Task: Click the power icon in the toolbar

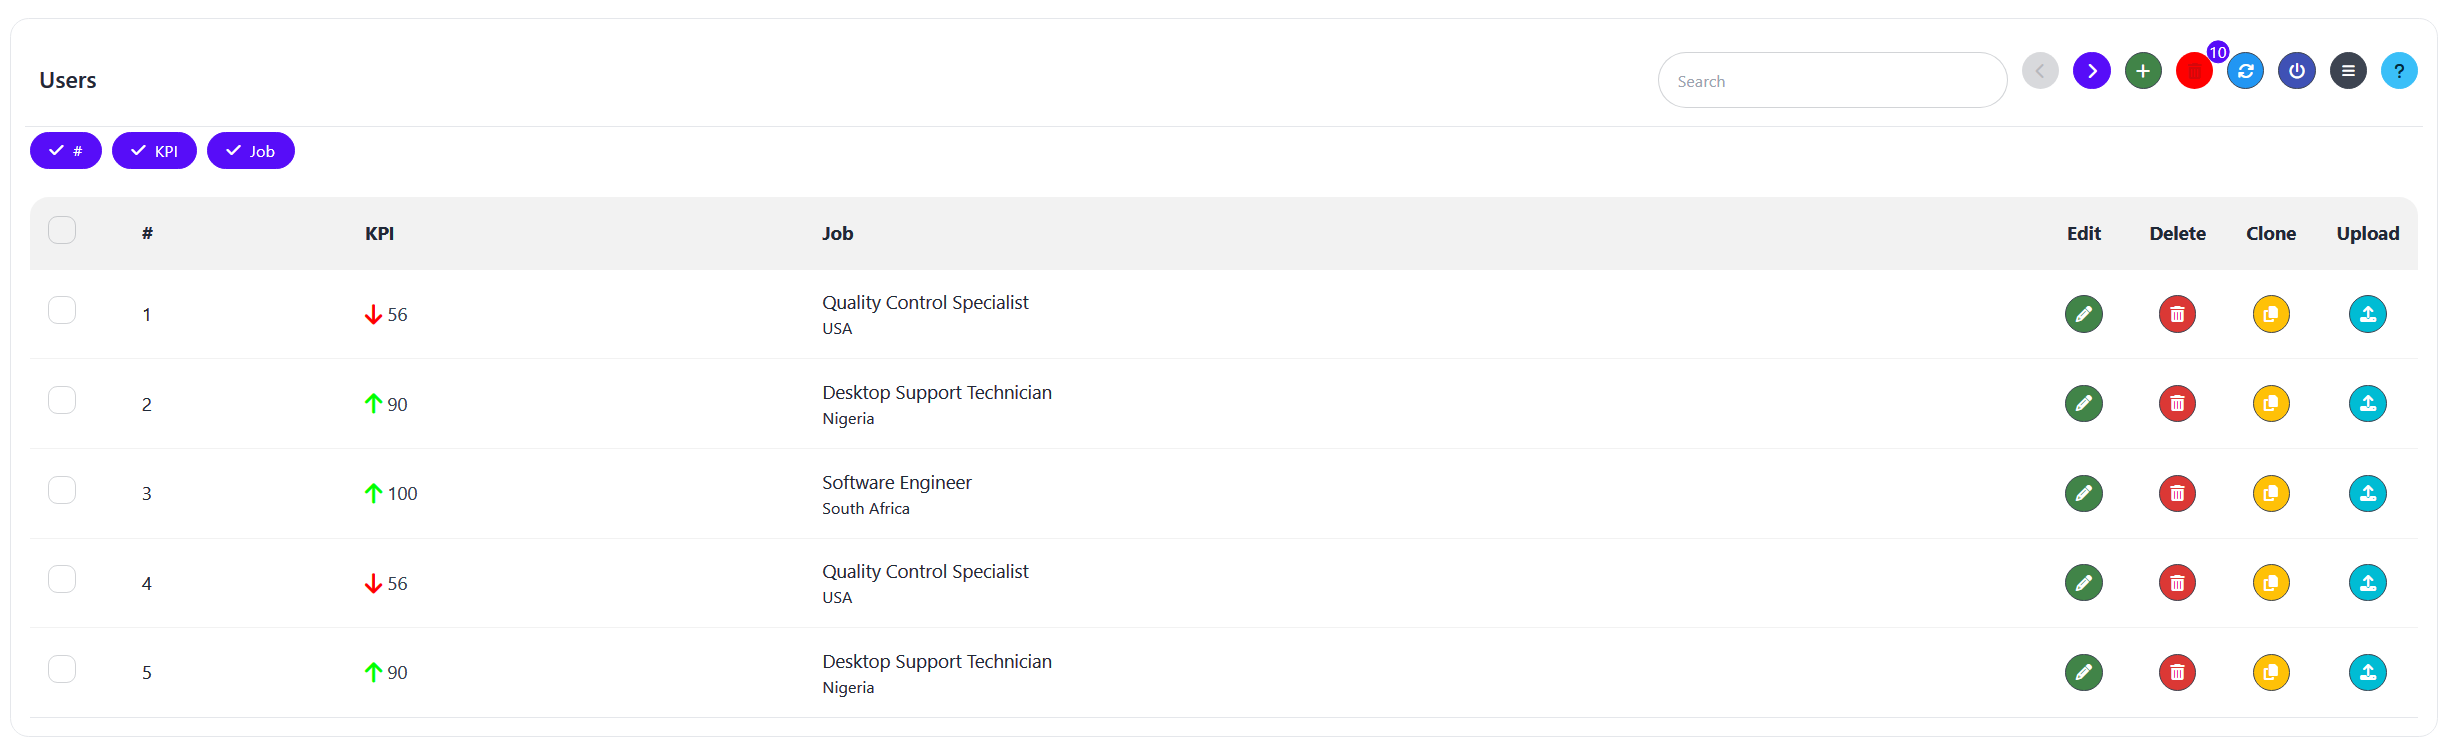Action: (x=2296, y=71)
